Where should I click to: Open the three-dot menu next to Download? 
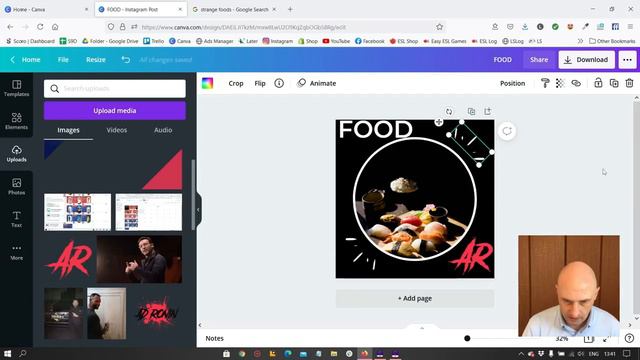point(627,60)
